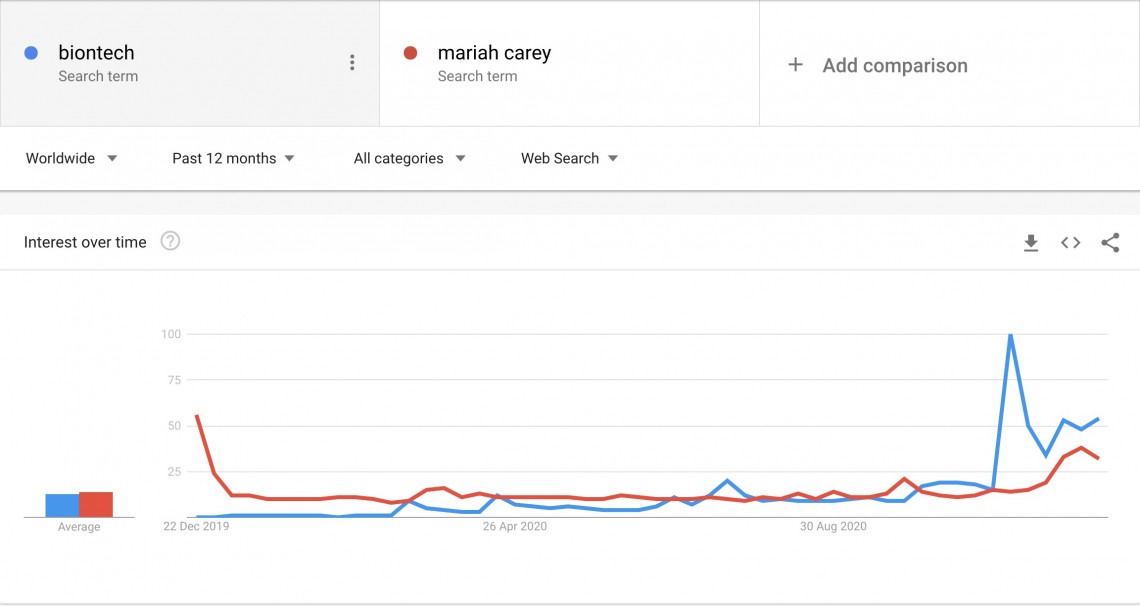
Task: Click the red average bar
Action: (x=96, y=505)
